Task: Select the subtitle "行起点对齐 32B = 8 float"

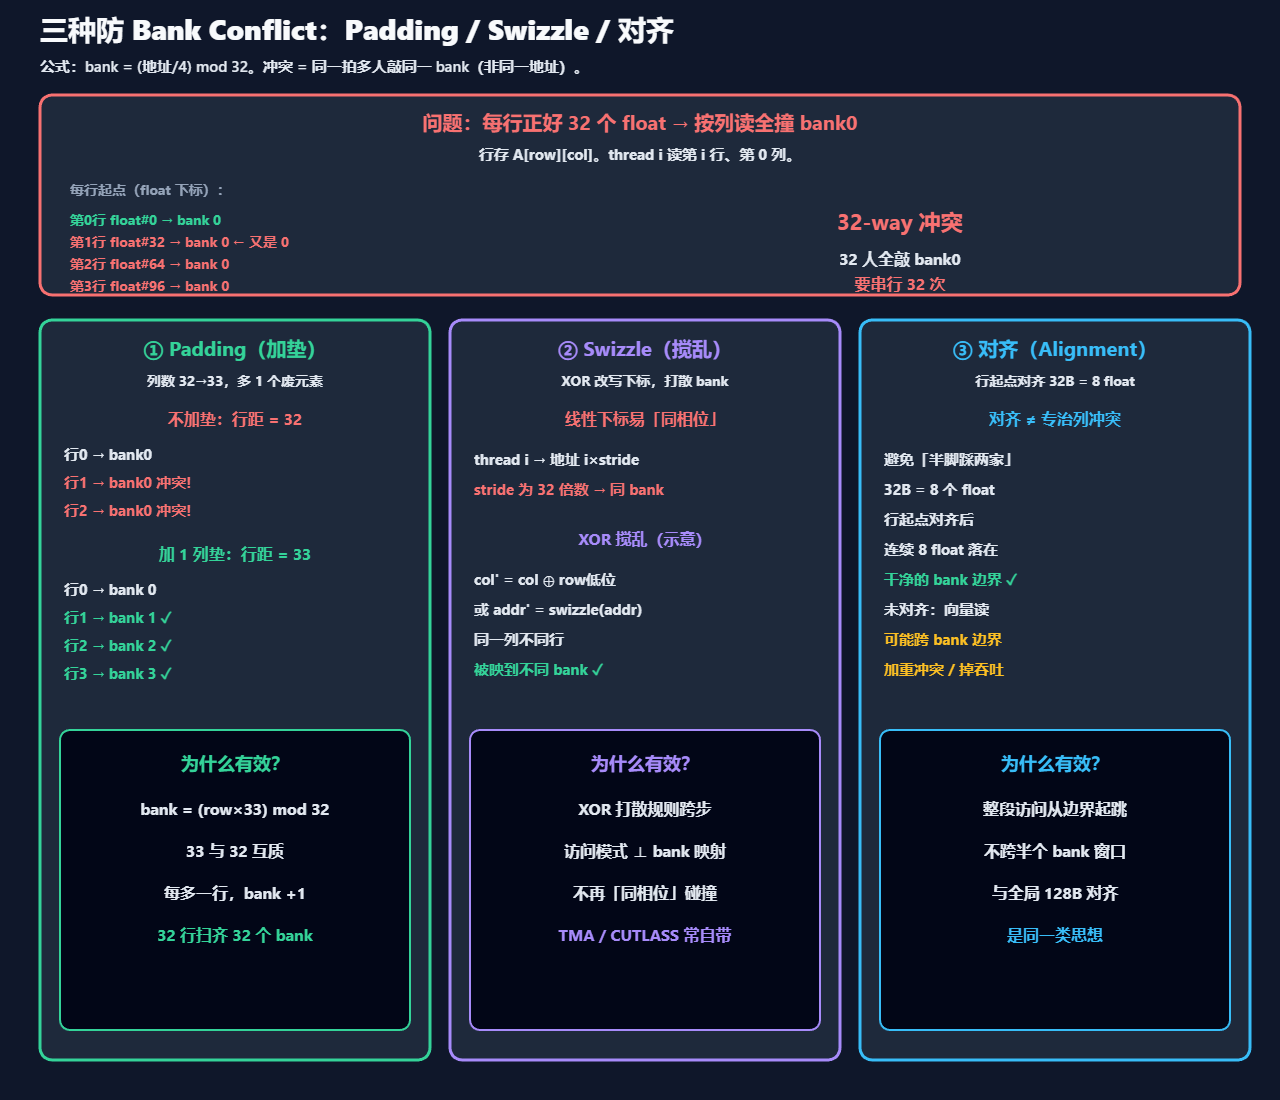Action: [1055, 381]
